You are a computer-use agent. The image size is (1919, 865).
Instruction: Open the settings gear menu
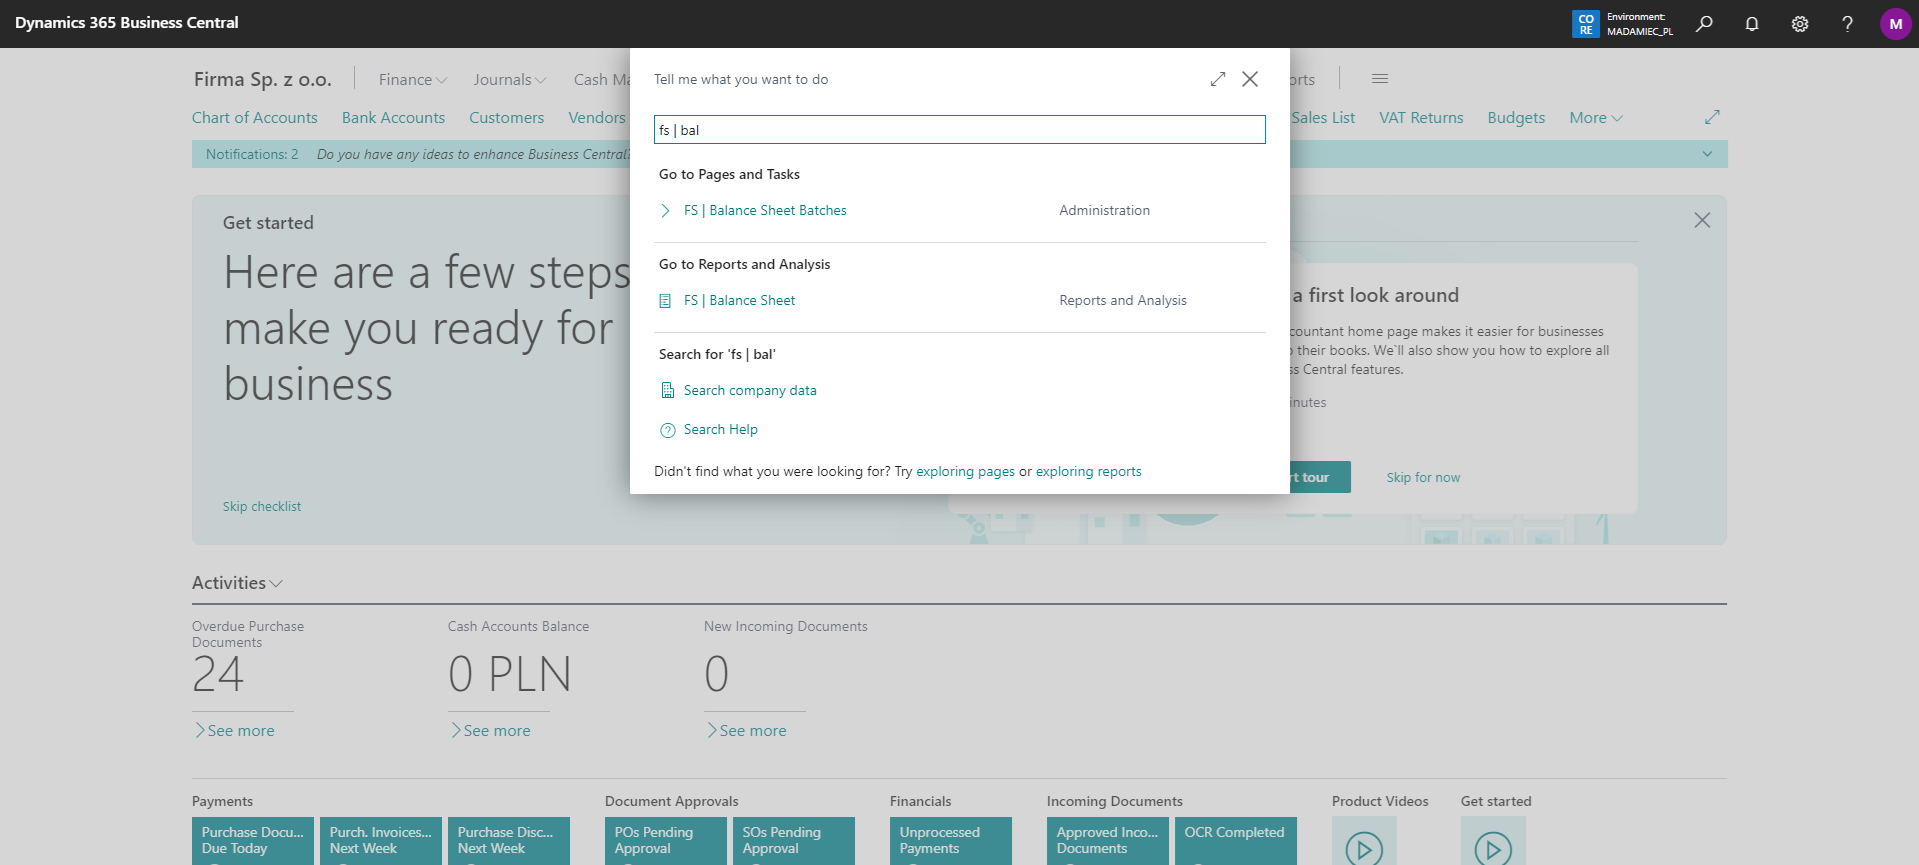click(x=1800, y=23)
